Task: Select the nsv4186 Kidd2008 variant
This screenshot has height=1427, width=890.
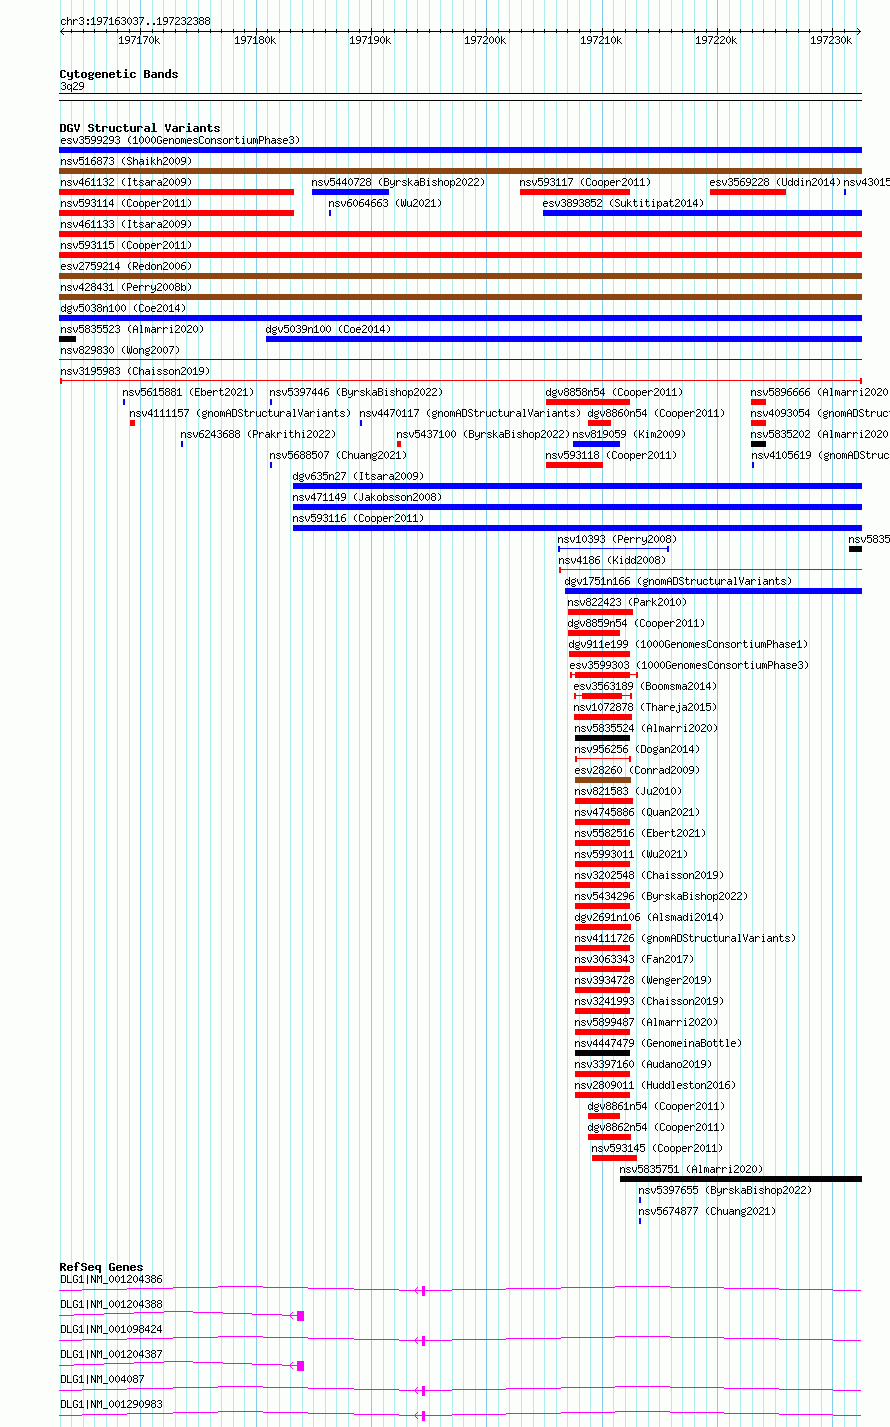Action: pos(710,570)
